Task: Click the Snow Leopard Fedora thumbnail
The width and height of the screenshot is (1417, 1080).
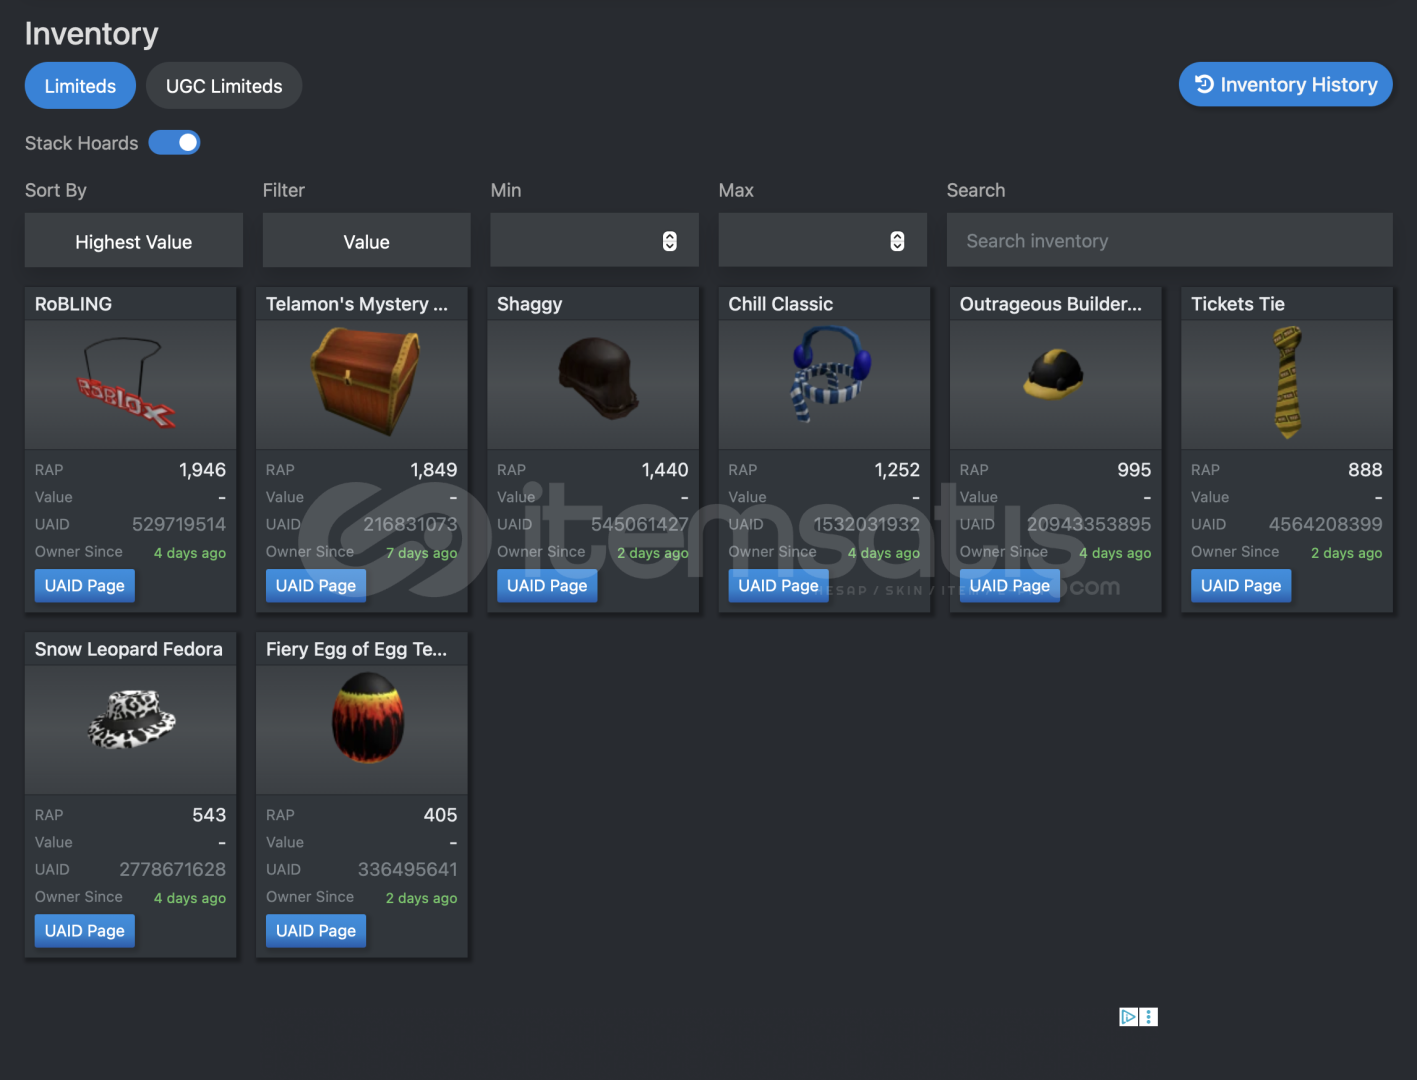Action: coord(130,729)
